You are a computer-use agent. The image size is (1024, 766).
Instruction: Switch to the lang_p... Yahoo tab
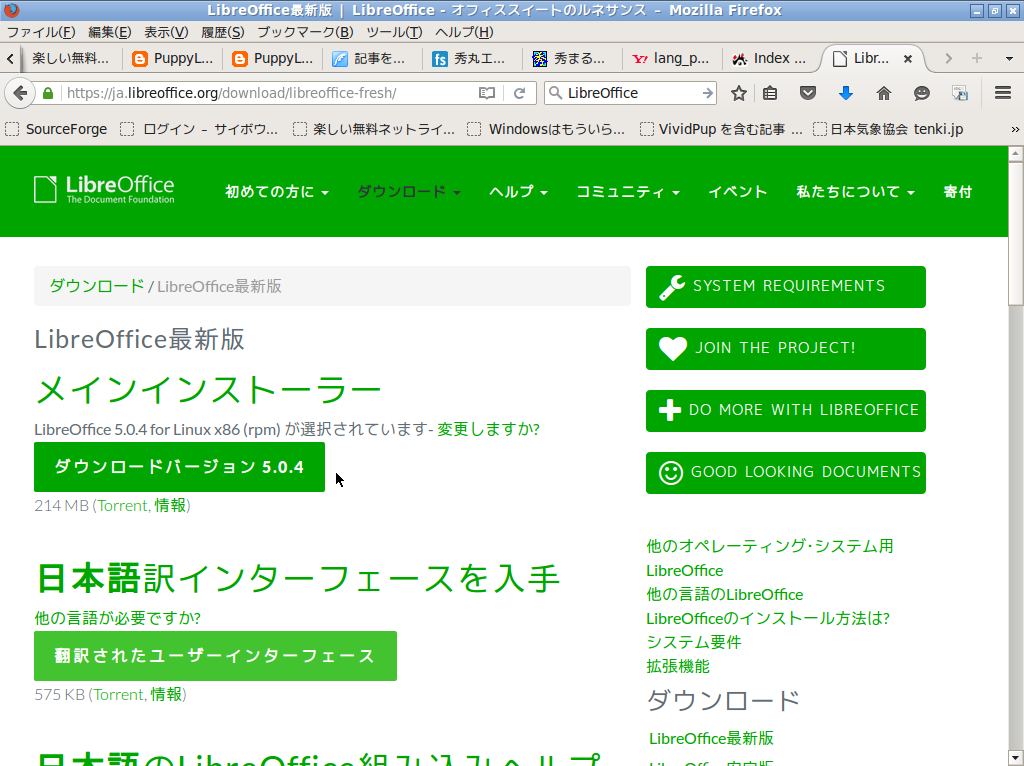tap(673, 59)
